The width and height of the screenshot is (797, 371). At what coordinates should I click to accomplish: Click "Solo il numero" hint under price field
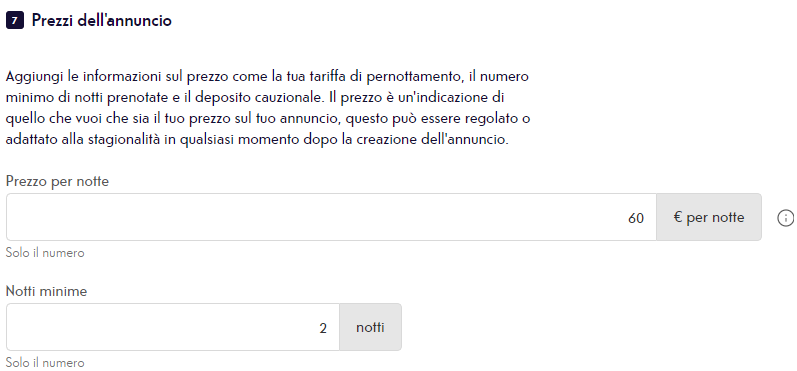[45, 253]
